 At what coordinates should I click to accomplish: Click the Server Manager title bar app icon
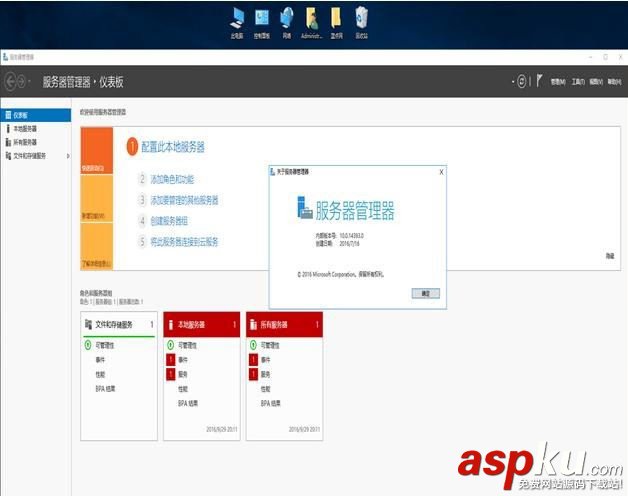pyautogui.click(x=5, y=57)
